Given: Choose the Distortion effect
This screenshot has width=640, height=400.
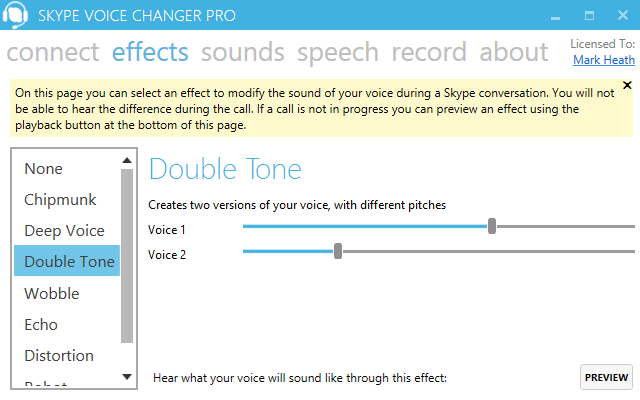Looking at the screenshot, I should [x=59, y=356].
